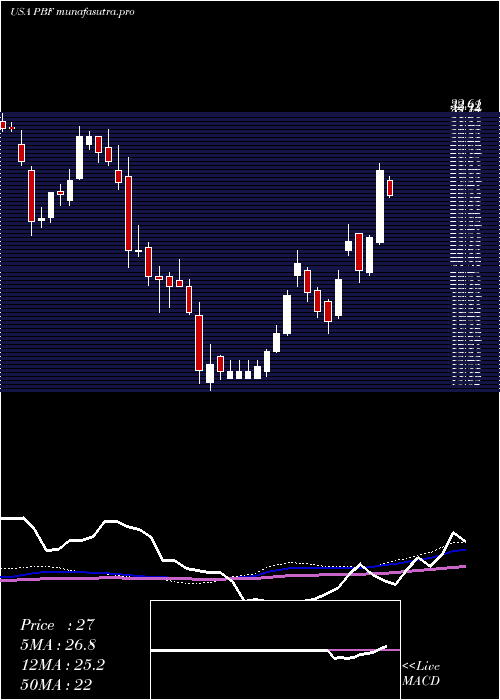Click the '5MA : 26.8' label
This screenshot has height=700, width=500.
tap(58, 645)
